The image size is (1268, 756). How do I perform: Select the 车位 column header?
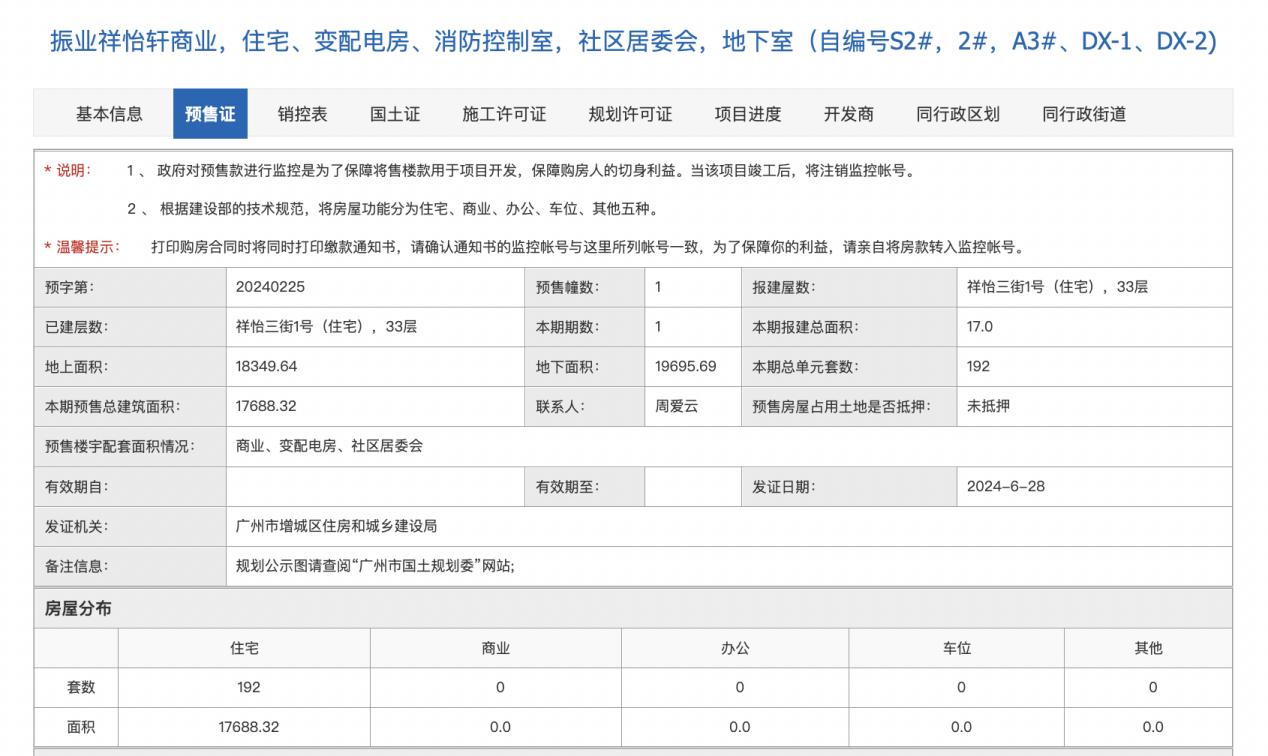[x=957, y=648]
